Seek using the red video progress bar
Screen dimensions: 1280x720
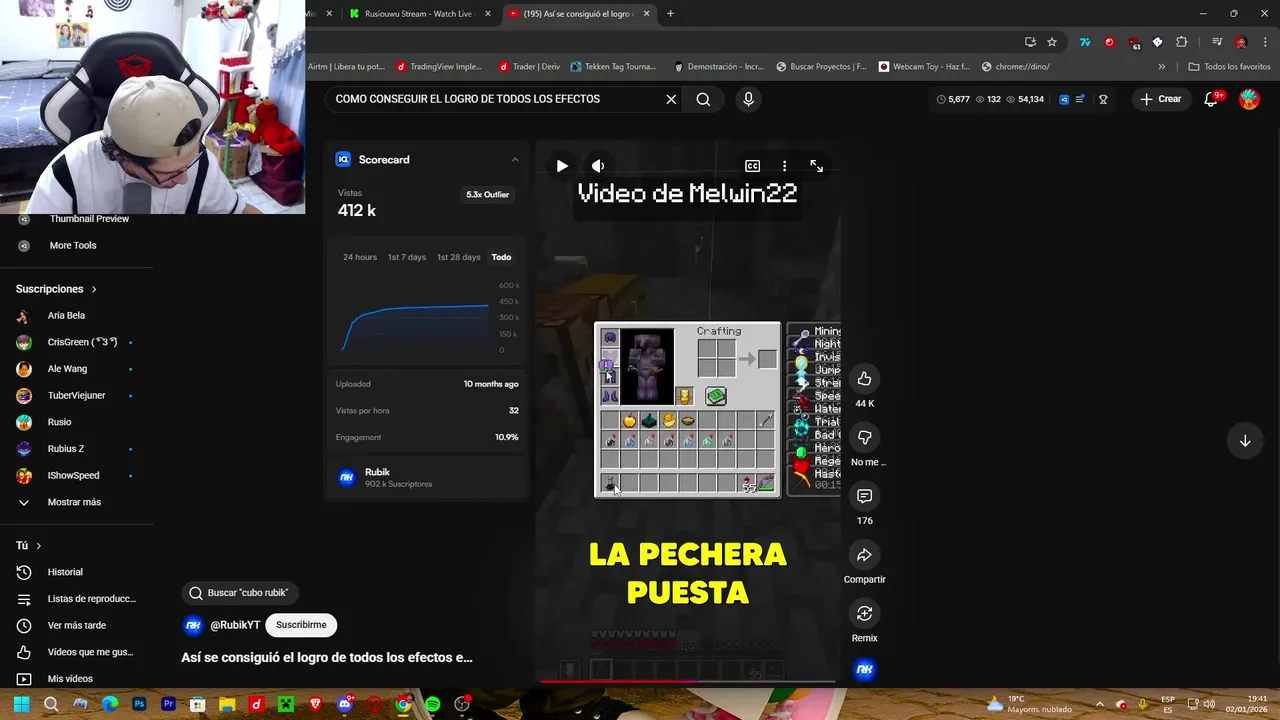(687, 682)
